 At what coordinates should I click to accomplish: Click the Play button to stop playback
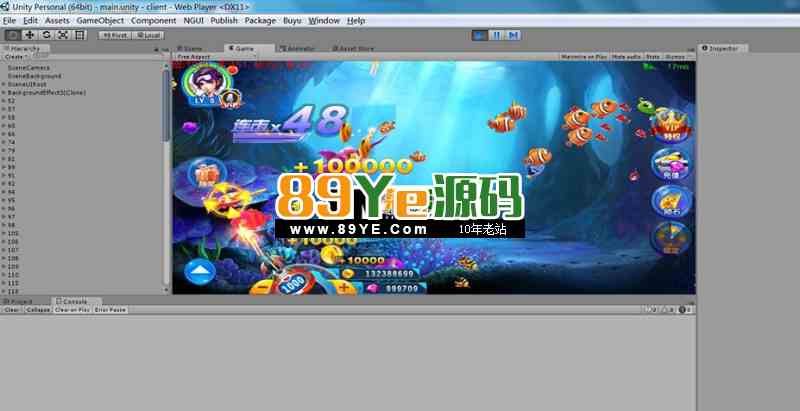(x=480, y=35)
